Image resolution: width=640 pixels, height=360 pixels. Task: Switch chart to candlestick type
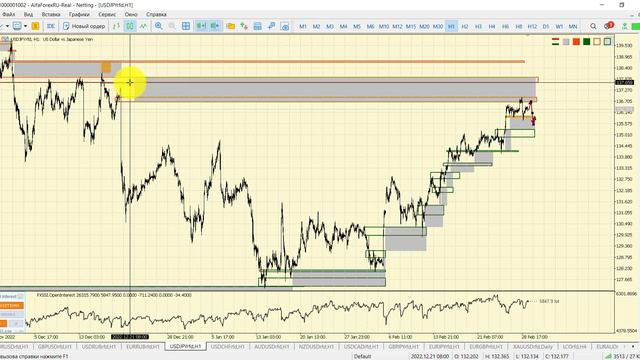click(x=130, y=26)
